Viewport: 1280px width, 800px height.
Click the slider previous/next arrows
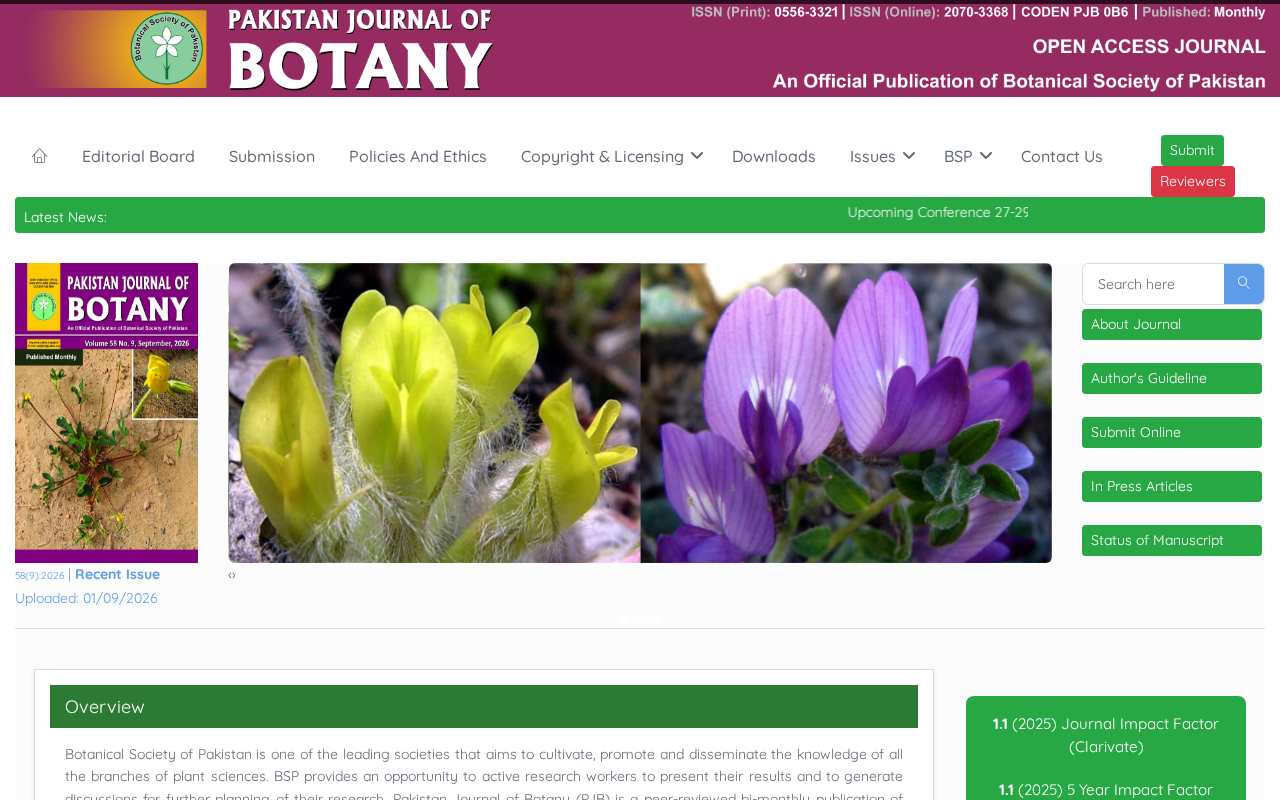[x=232, y=575]
